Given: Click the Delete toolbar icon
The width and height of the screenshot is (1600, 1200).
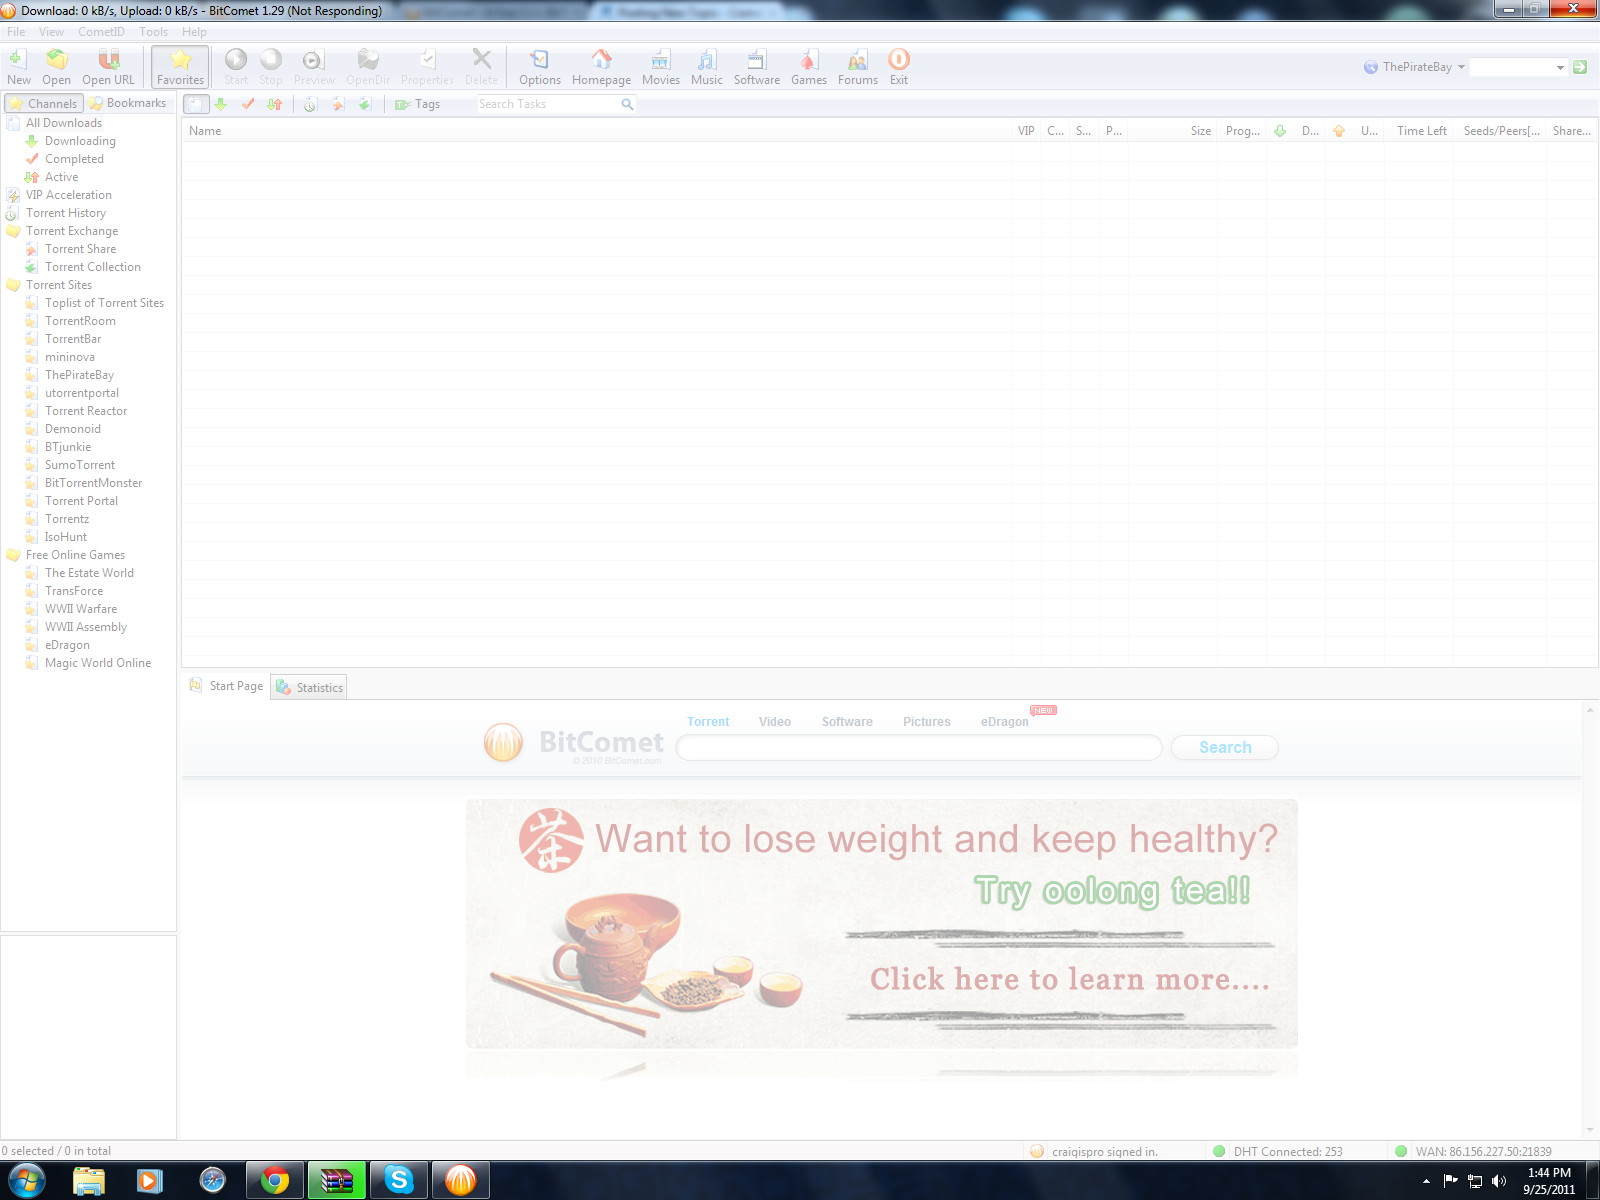Looking at the screenshot, I should point(481,67).
